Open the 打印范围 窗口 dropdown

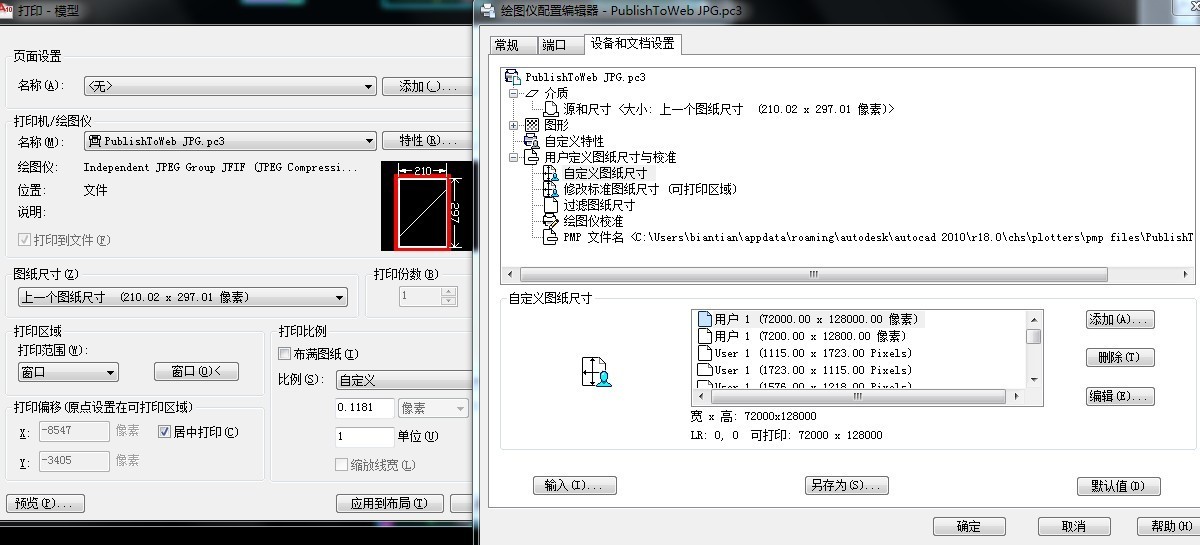pyautogui.click(x=68, y=372)
